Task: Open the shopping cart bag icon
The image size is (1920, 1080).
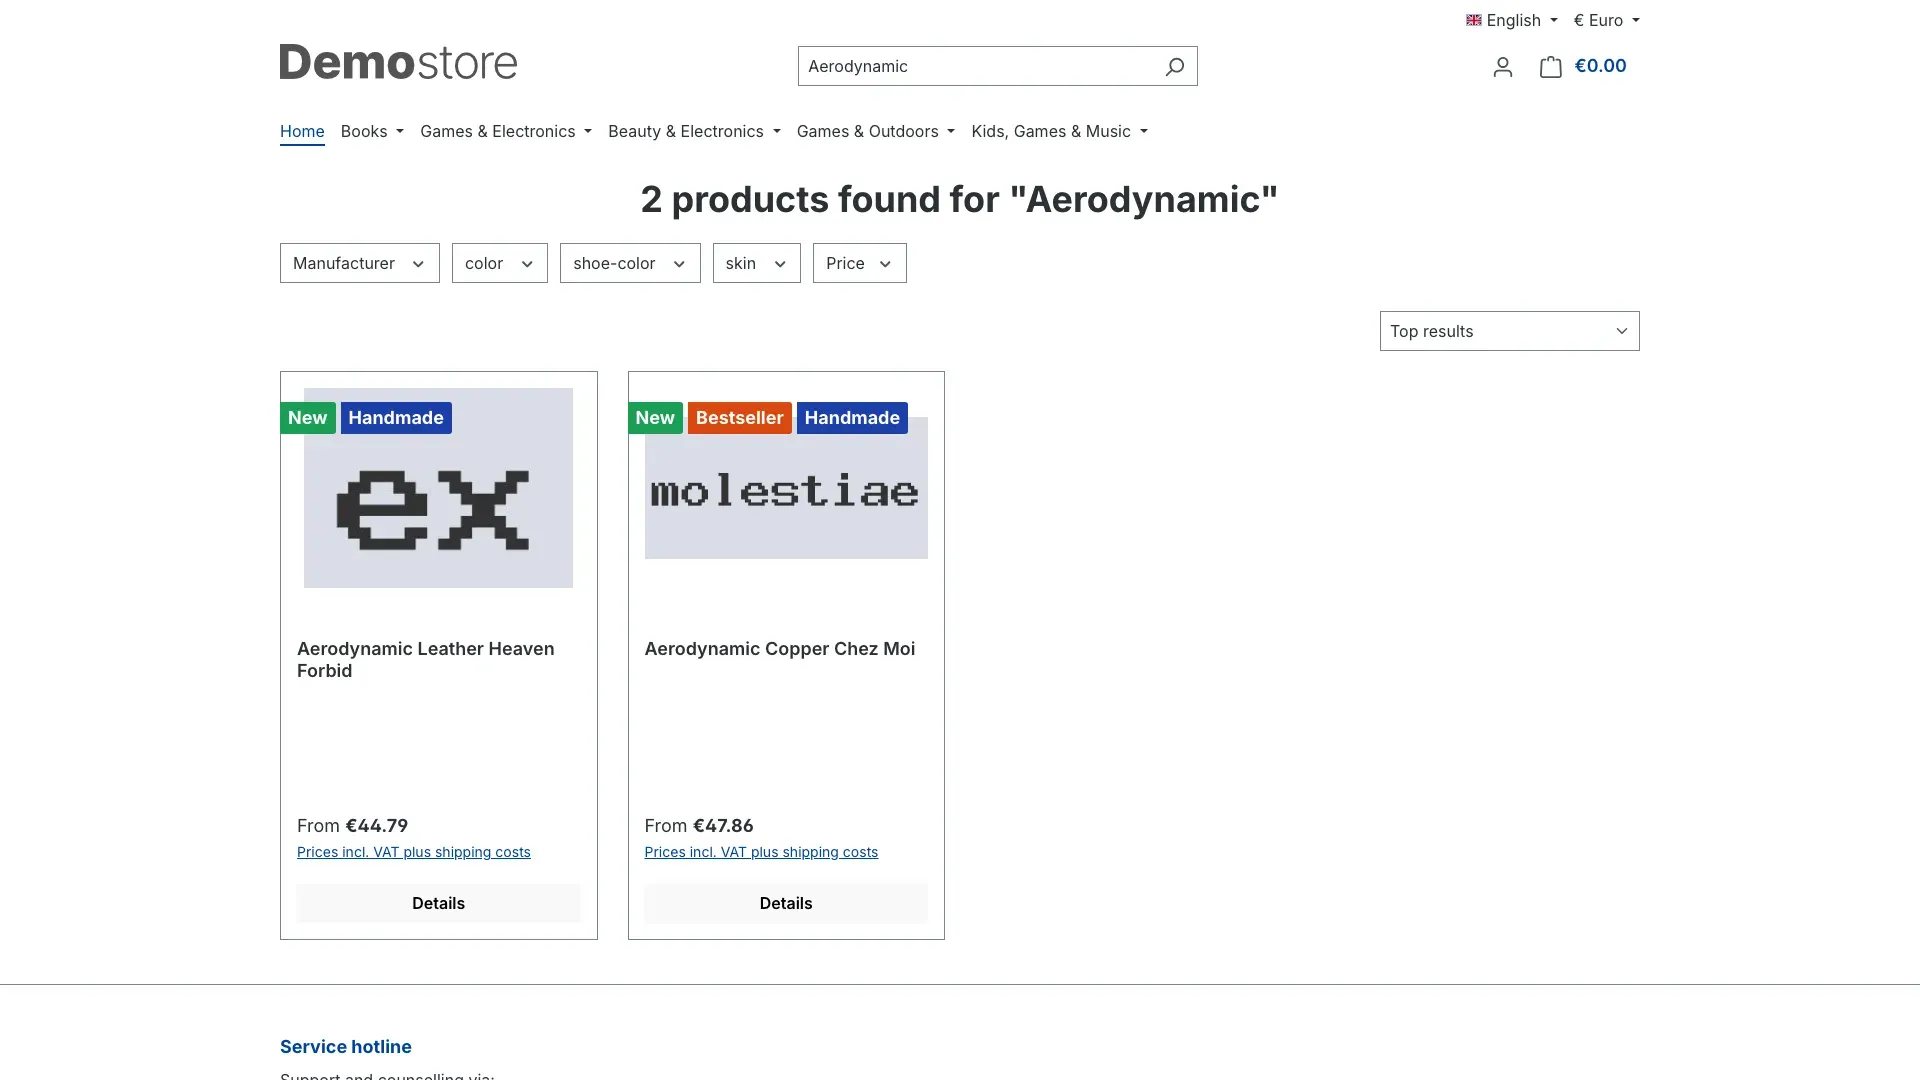Action: click(1550, 67)
